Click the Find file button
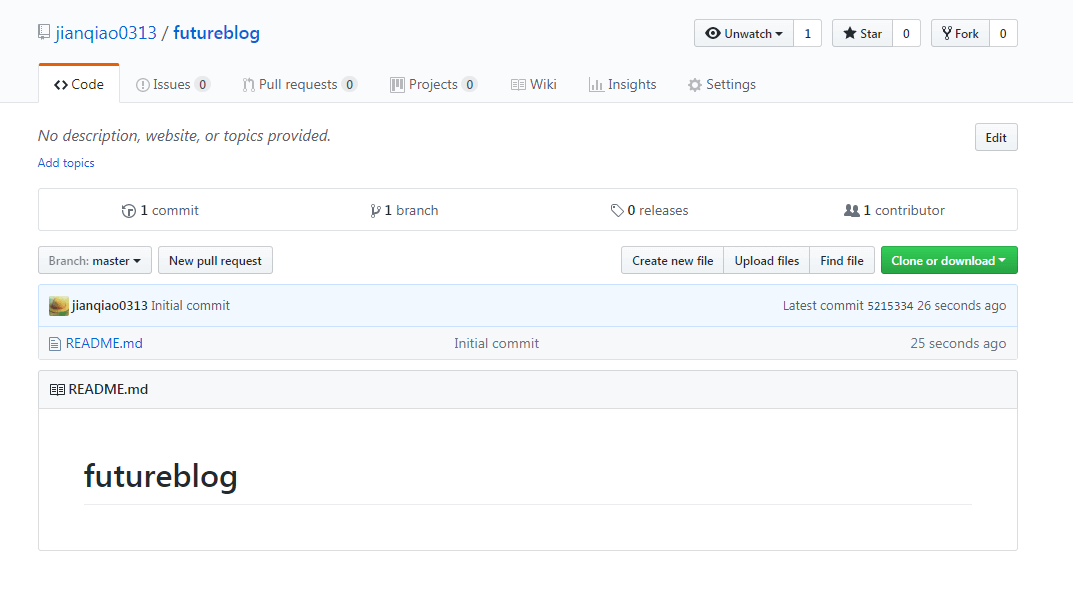The width and height of the screenshot is (1073, 611). (842, 261)
